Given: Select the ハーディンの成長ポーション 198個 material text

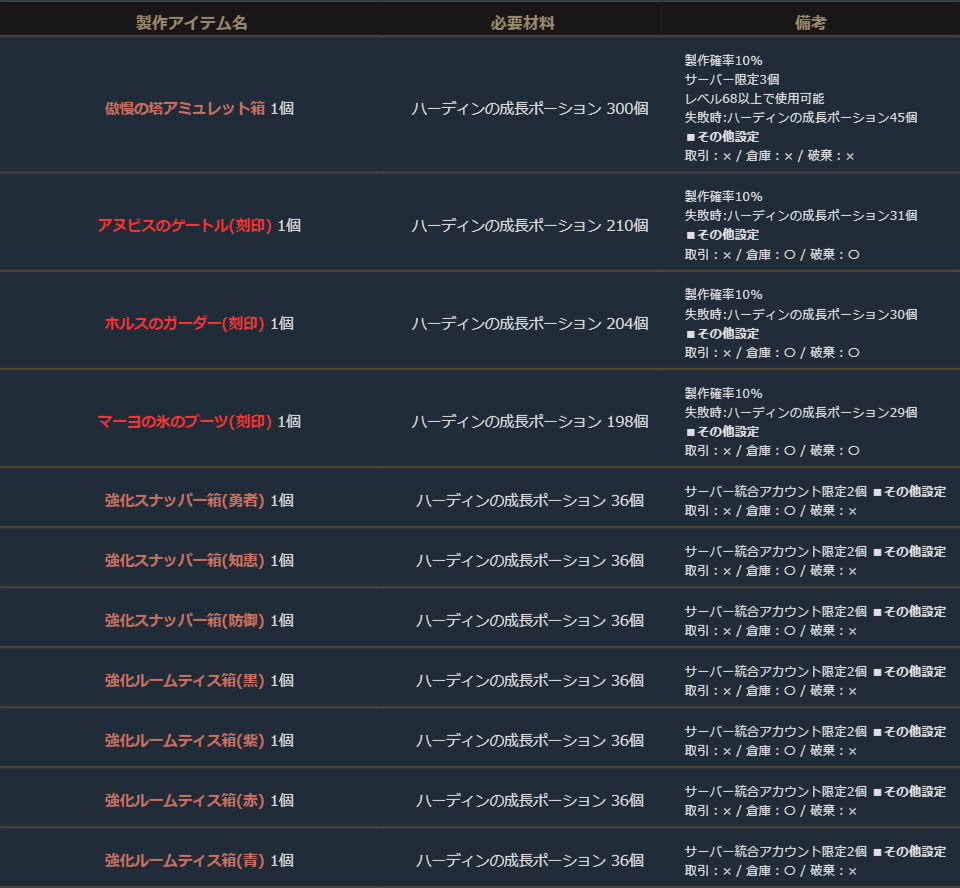Looking at the screenshot, I should coord(529,421).
